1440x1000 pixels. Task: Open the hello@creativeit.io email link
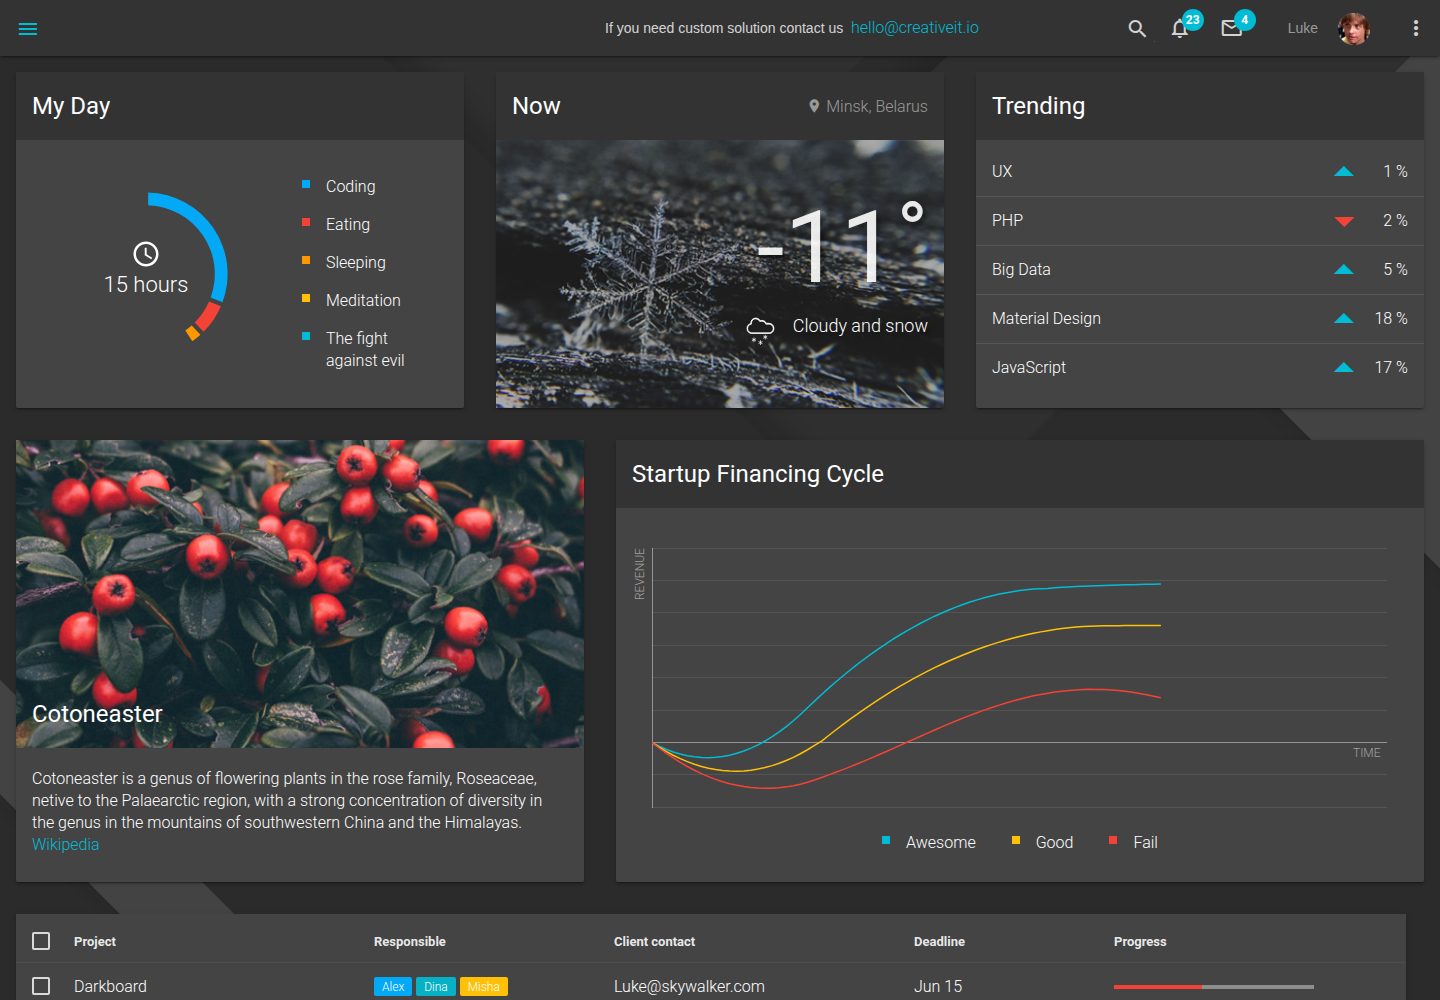[915, 28]
